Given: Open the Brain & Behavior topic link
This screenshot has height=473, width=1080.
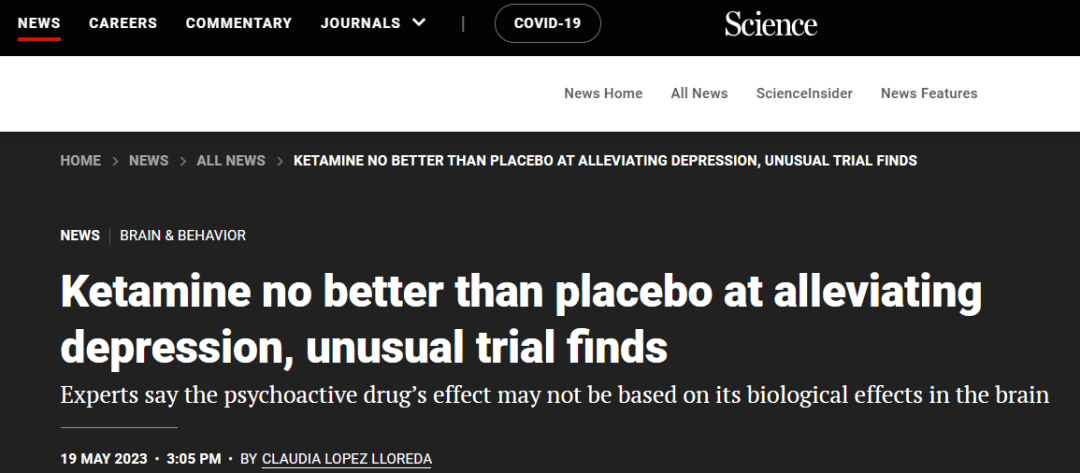Looking at the screenshot, I should 183,235.
